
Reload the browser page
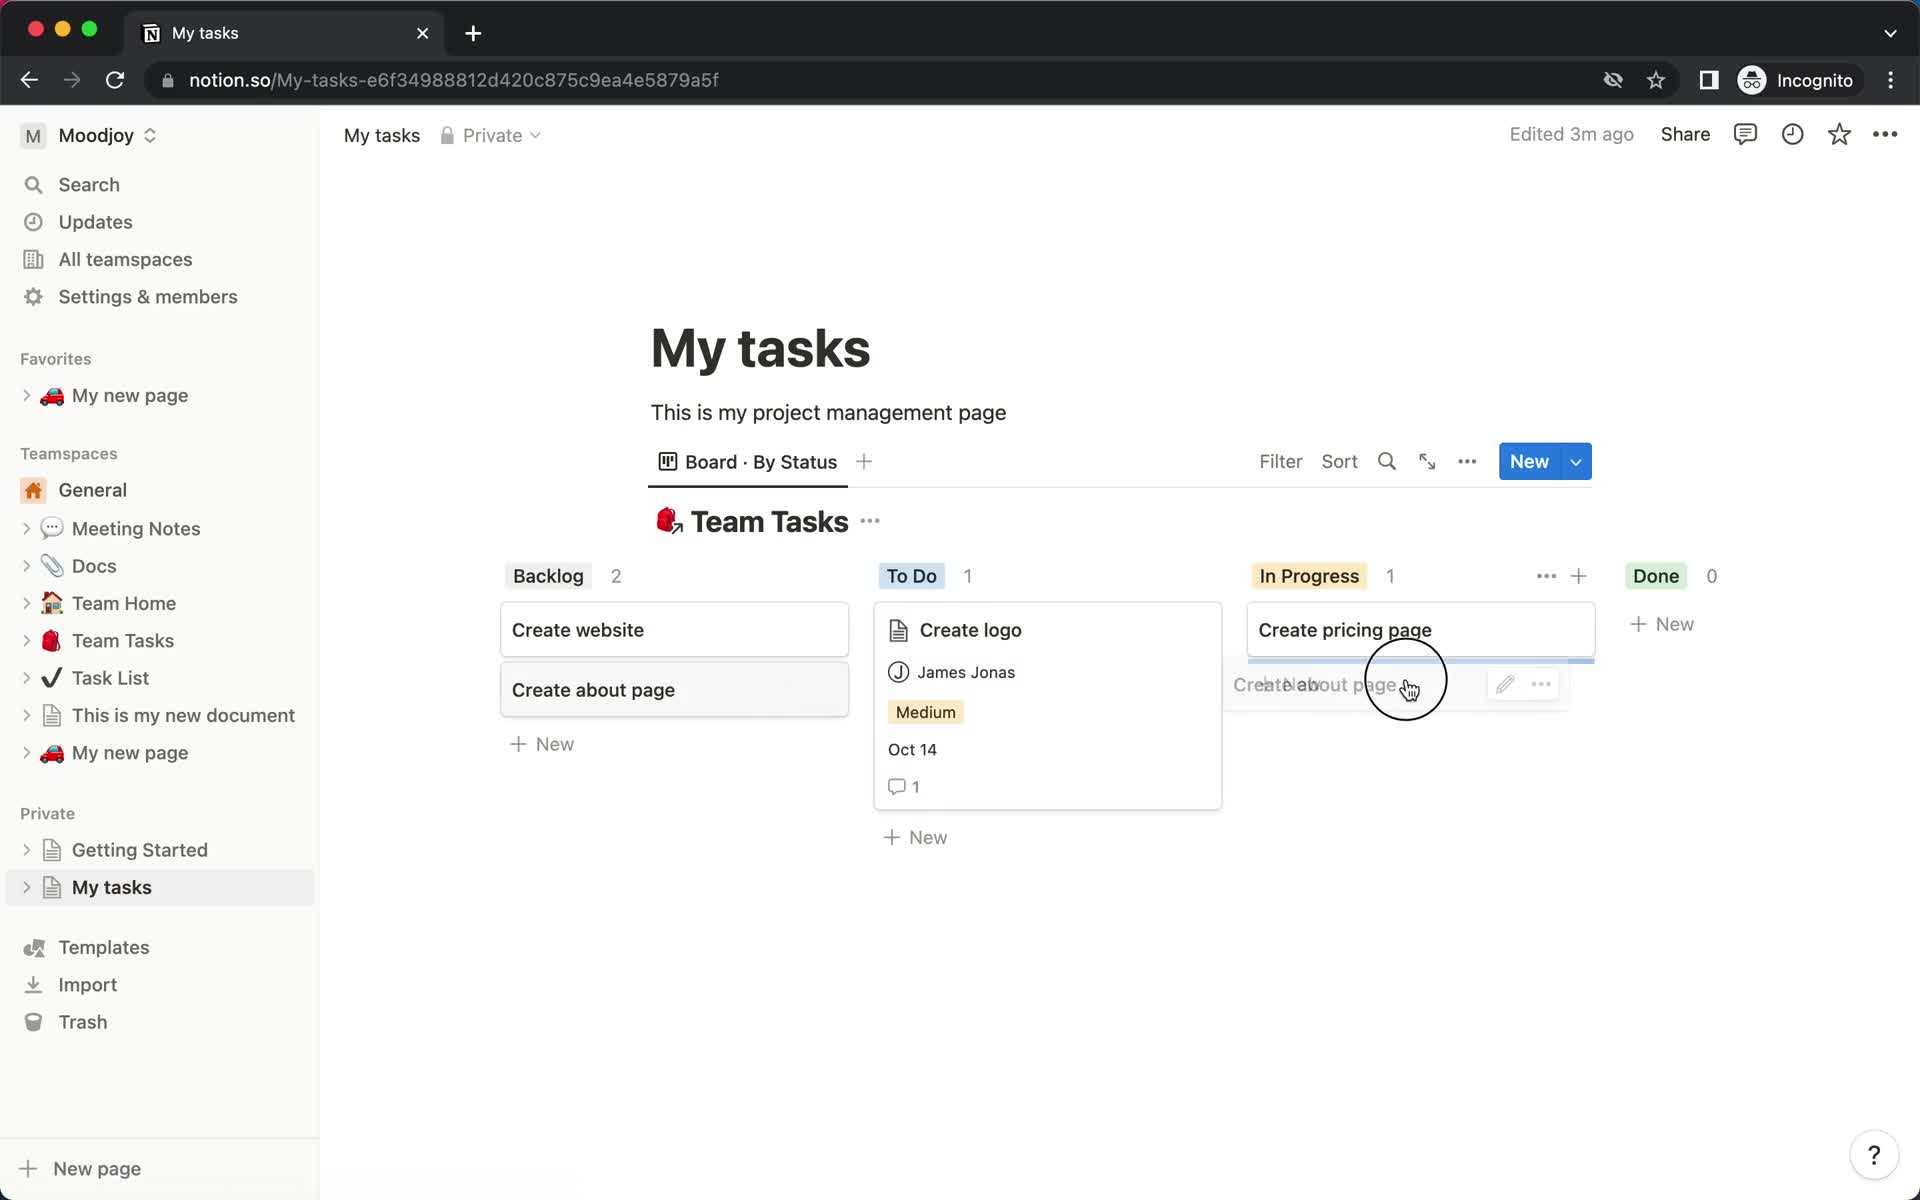click(x=115, y=80)
